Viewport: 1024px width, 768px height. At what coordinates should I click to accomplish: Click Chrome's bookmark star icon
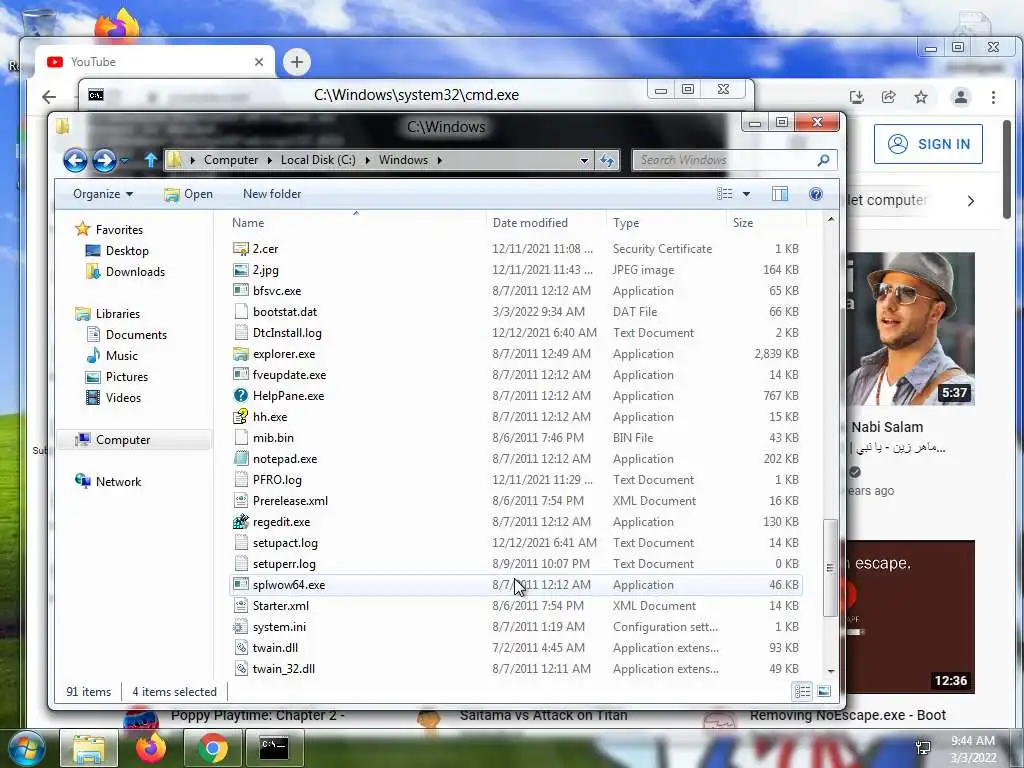point(921,97)
